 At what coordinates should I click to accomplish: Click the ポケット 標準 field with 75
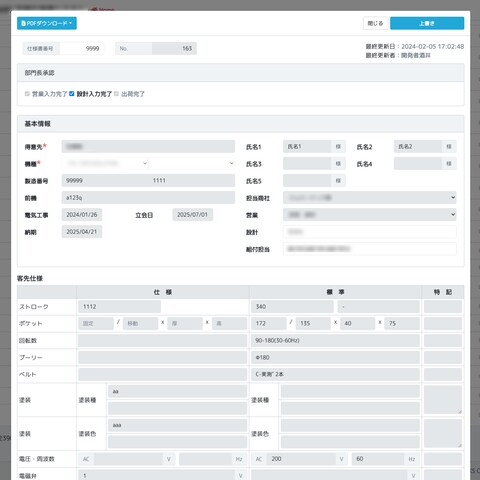[x=402, y=323]
